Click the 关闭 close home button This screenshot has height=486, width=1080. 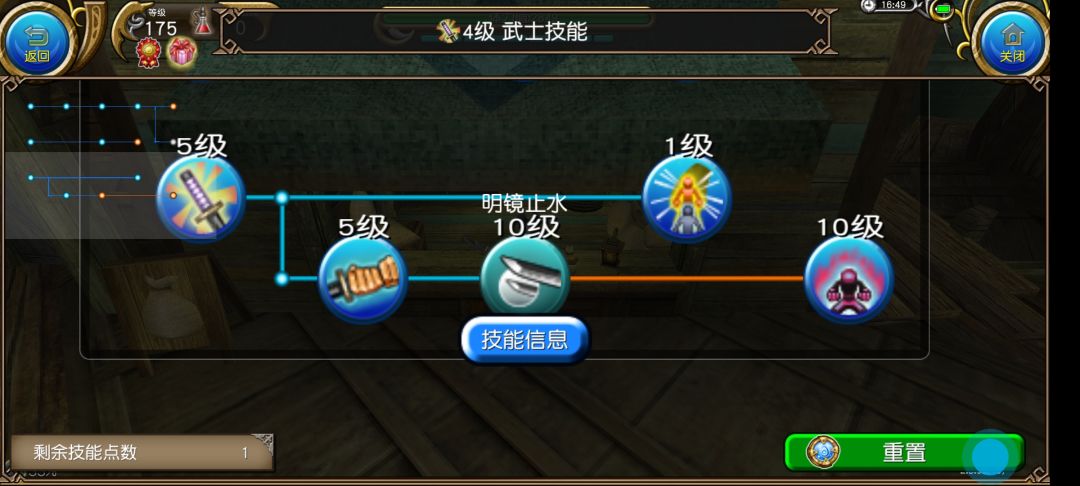[1012, 40]
